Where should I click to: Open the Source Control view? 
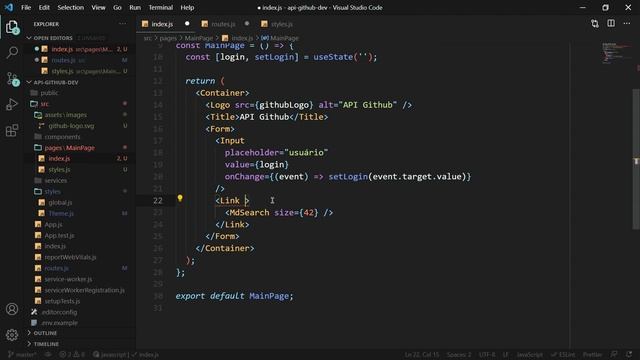[12, 78]
